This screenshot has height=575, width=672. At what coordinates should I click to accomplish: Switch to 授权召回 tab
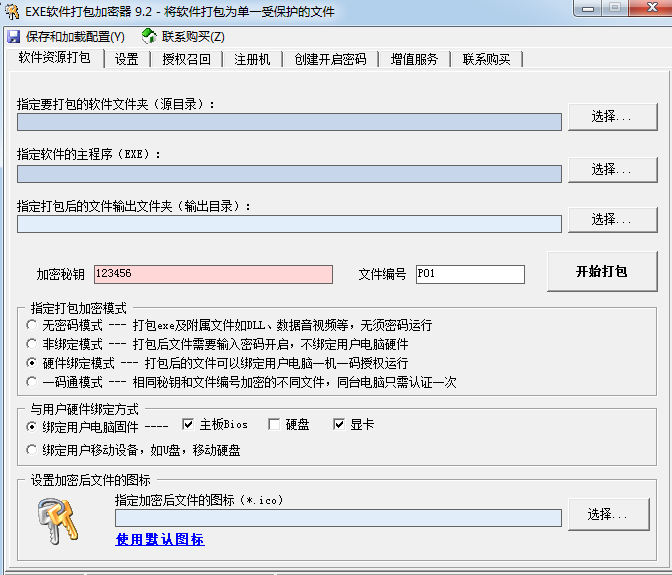click(x=186, y=59)
